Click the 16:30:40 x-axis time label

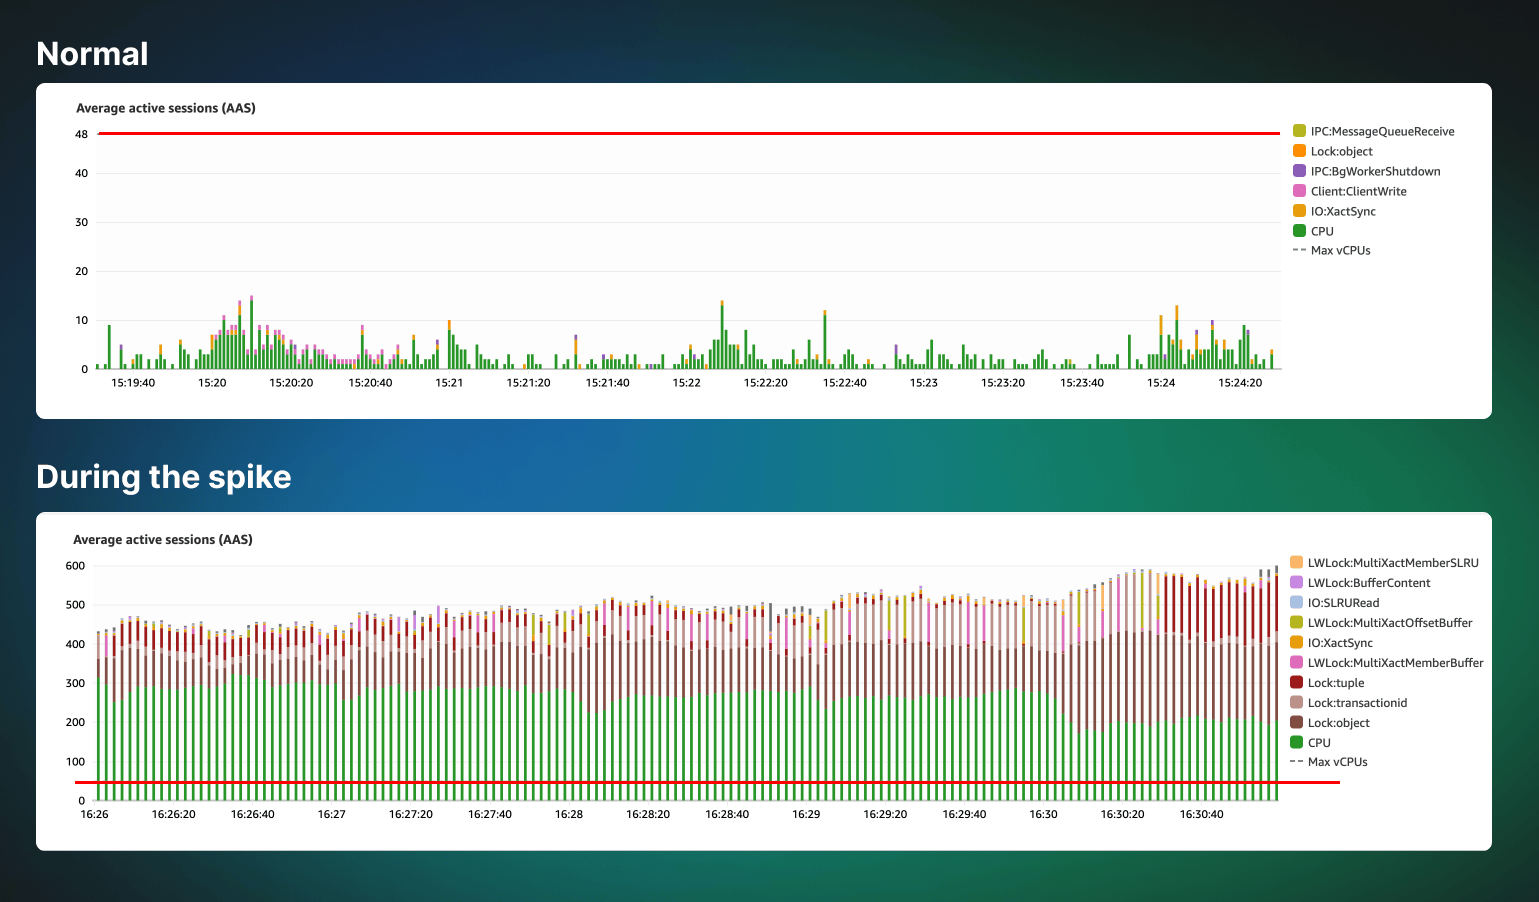pyautogui.click(x=1201, y=814)
